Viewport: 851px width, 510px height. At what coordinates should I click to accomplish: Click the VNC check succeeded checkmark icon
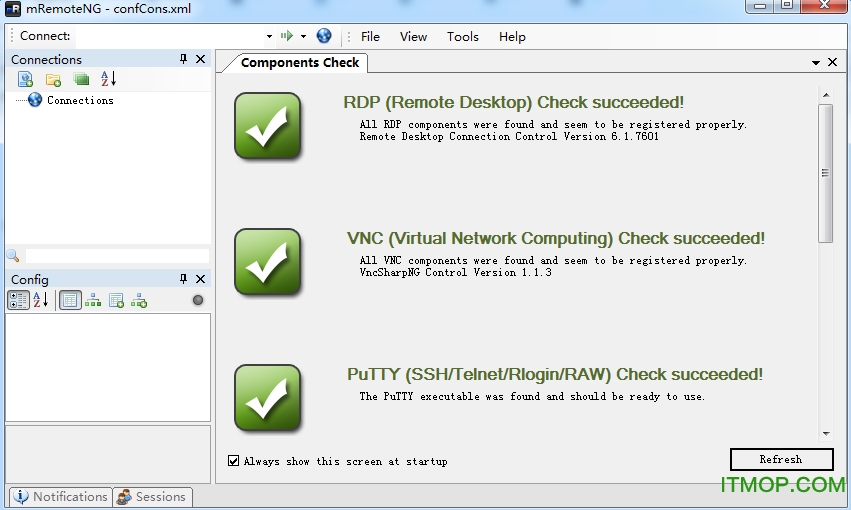point(268,262)
